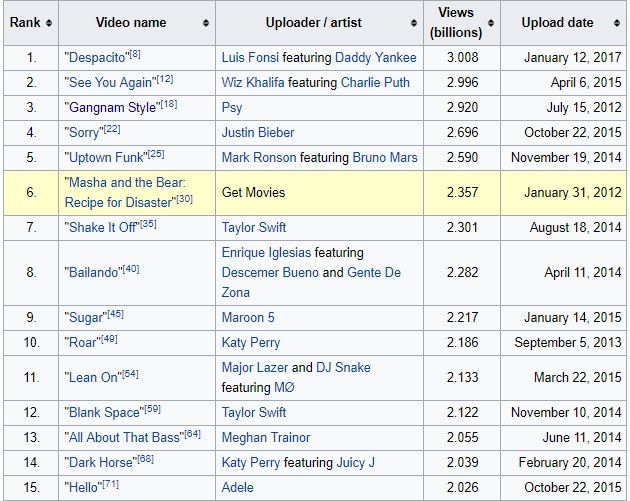Select the "July 15, 2012" date cell
Screen dimensions: 630x501
tap(563, 108)
